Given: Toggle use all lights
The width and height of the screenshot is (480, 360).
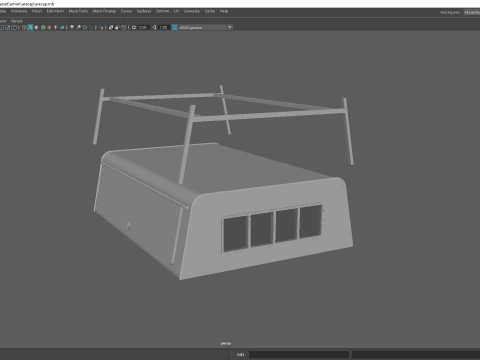Looking at the screenshot, I should tap(56, 27).
